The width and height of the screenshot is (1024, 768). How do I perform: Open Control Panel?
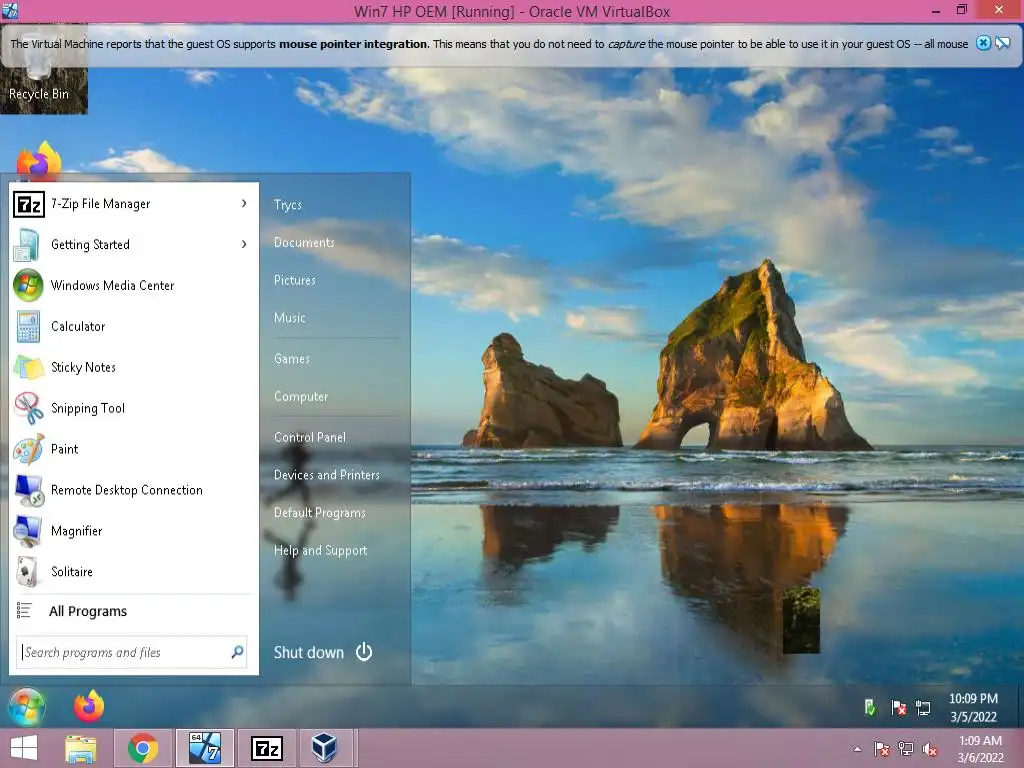point(310,438)
